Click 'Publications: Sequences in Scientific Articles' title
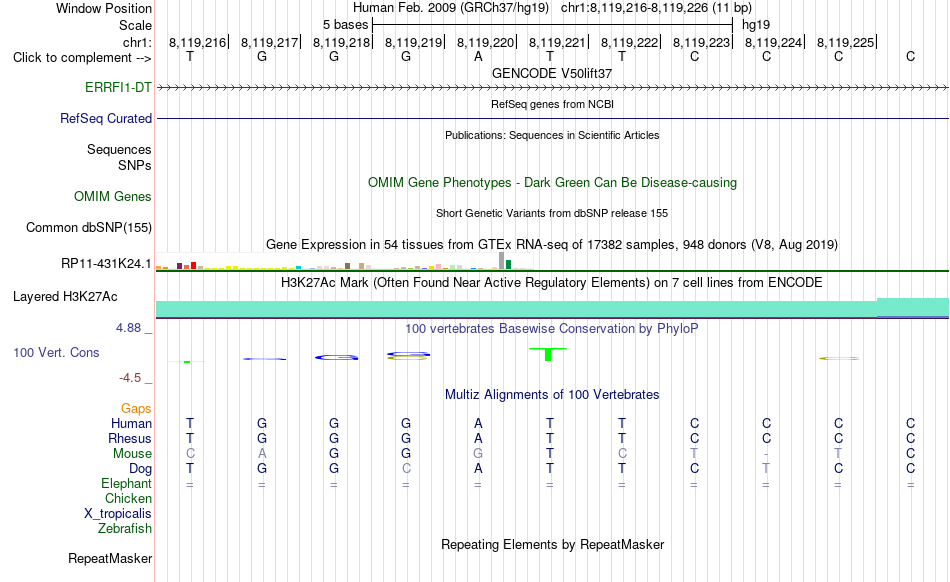Viewport: 950px width, 582px height. (552, 135)
